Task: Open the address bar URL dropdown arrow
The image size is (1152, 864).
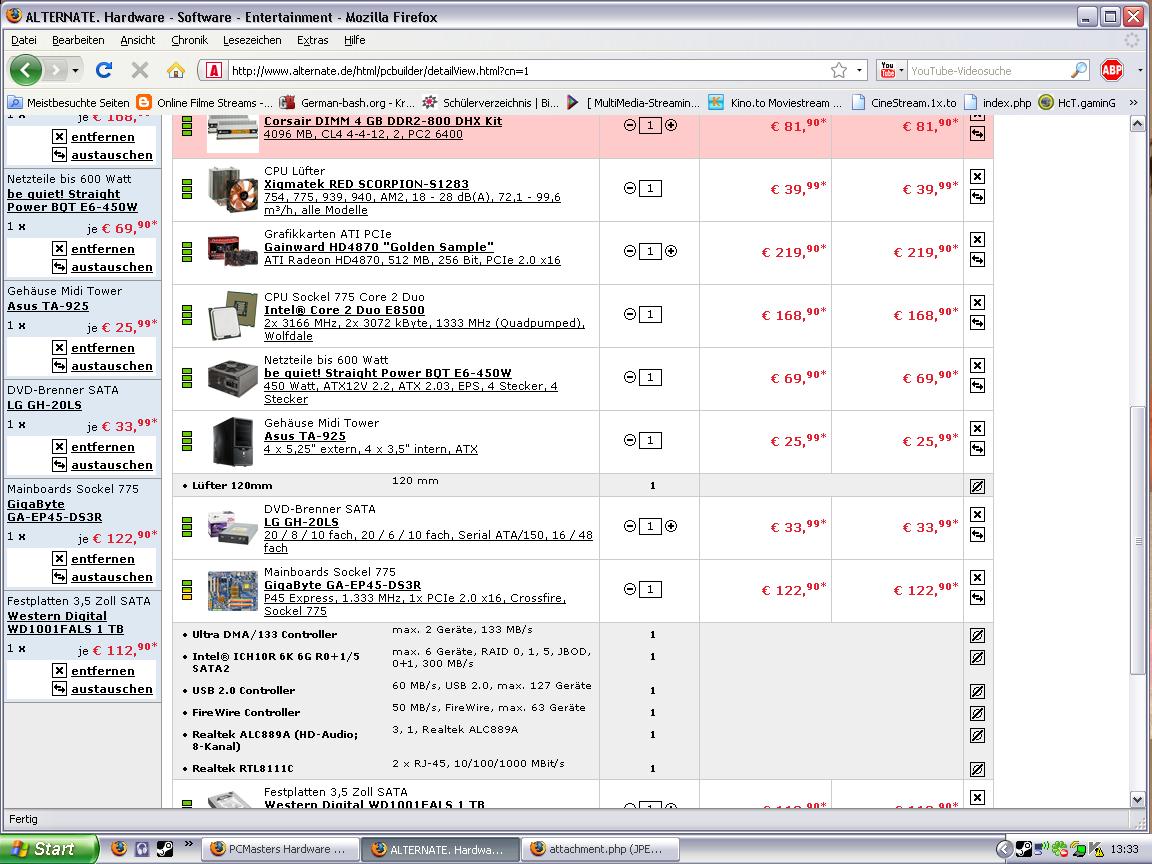Action: click(859, 71)
